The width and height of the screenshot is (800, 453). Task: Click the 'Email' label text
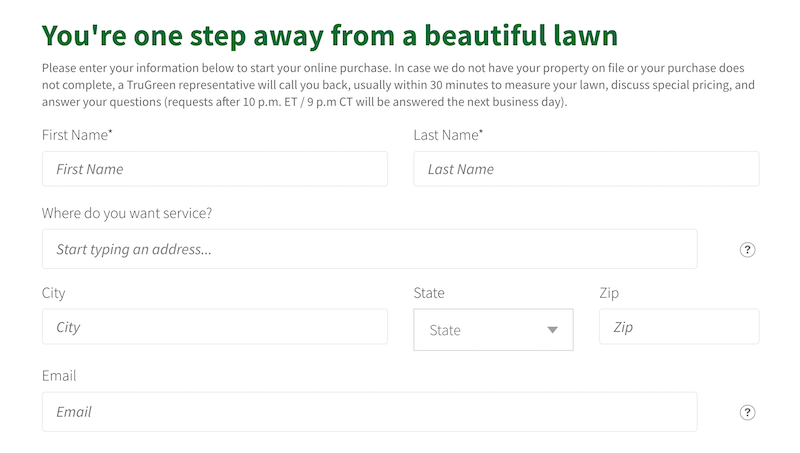click(x=59, y=376)
